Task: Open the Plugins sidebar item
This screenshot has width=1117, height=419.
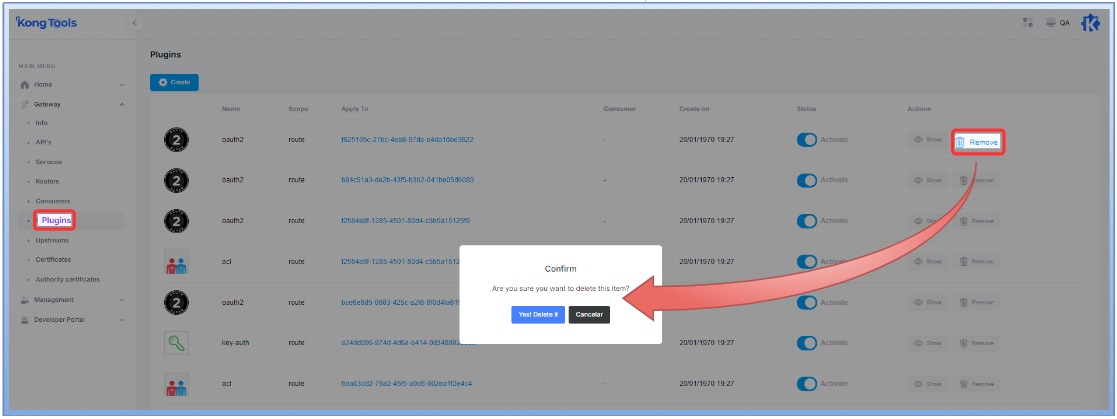Action: click(x=57, y=220)
